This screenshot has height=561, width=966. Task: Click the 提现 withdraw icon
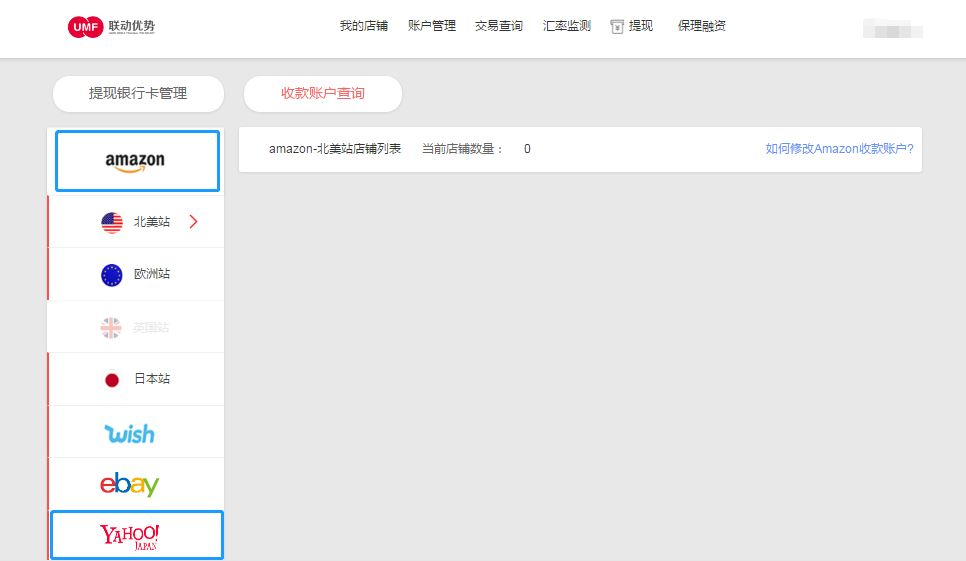tap(617, 26)
